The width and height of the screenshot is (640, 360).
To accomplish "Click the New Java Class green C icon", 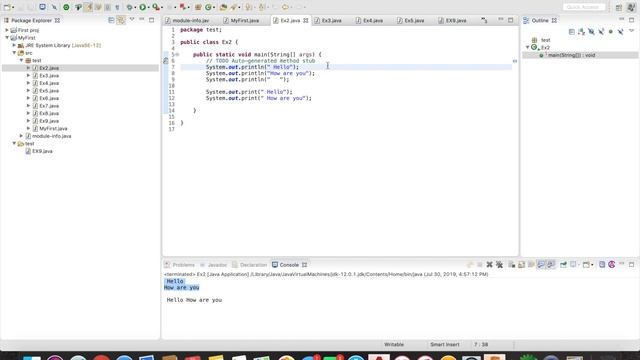I will point(209,7).
